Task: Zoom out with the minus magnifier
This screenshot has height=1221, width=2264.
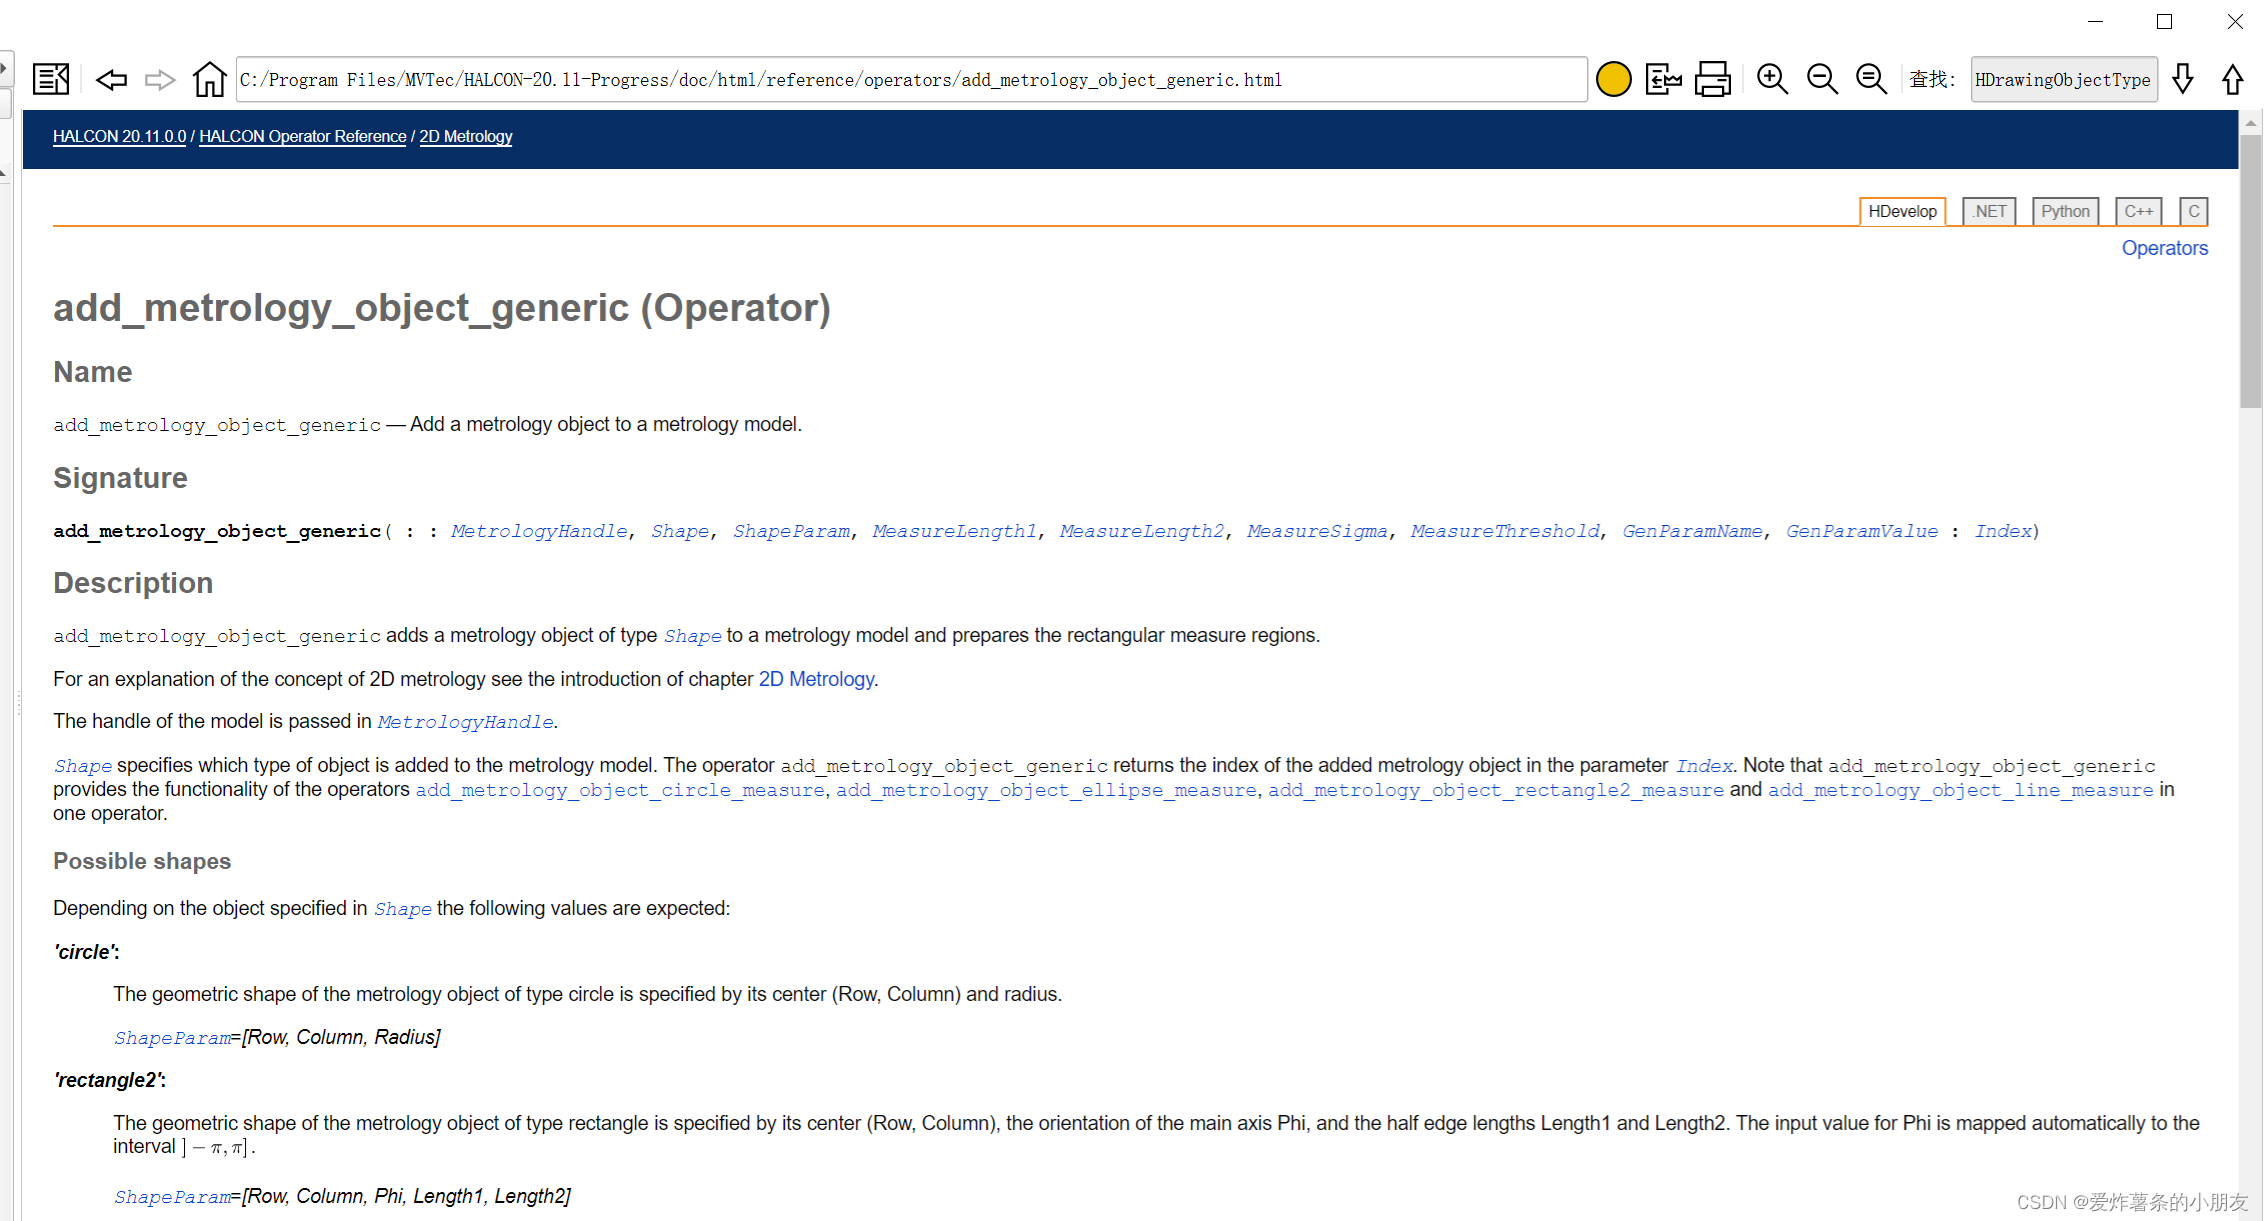Action: click(x=1822, y=79)
